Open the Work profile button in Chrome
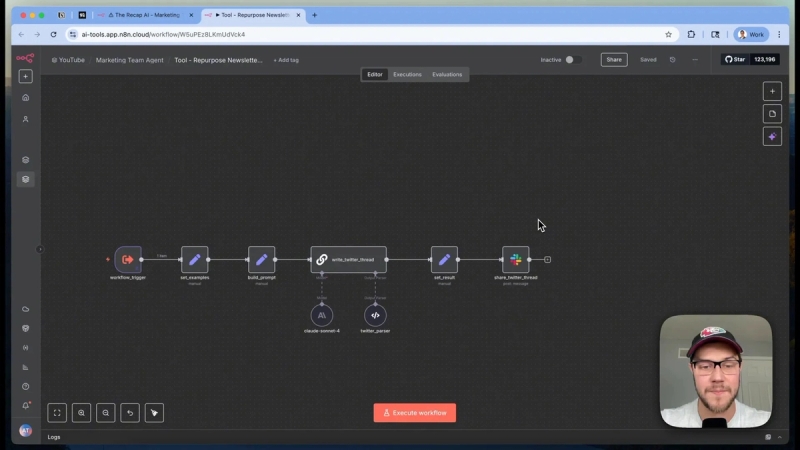Screen dimensions: 800x450 (751, 35)
